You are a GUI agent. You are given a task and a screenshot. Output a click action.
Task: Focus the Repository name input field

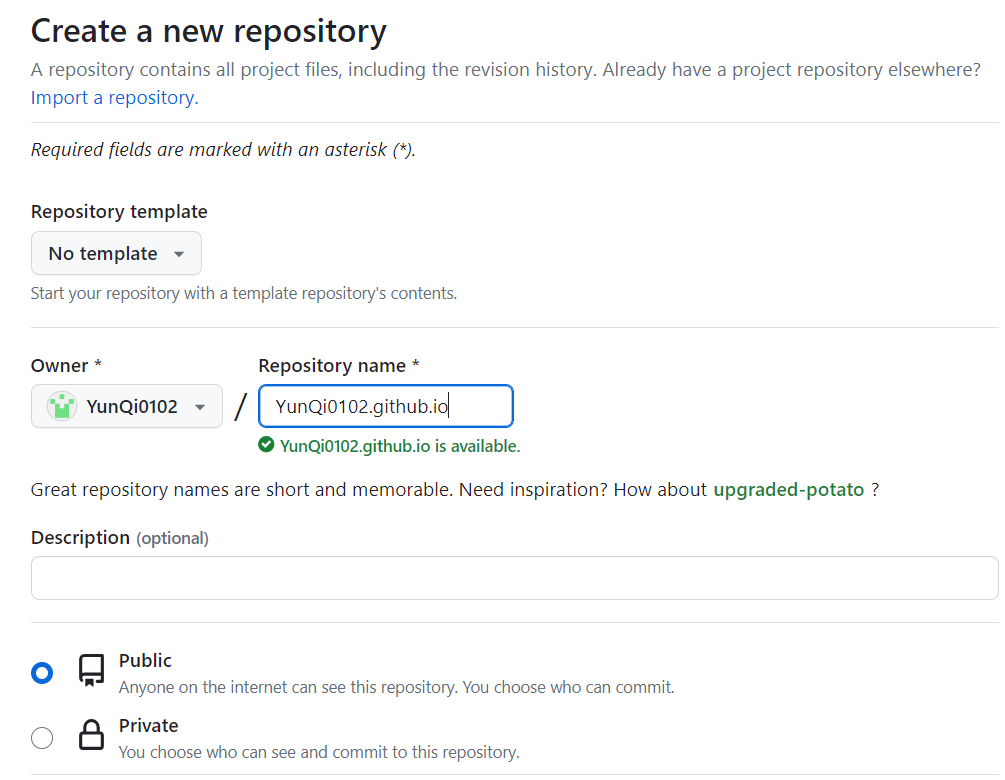385,407
